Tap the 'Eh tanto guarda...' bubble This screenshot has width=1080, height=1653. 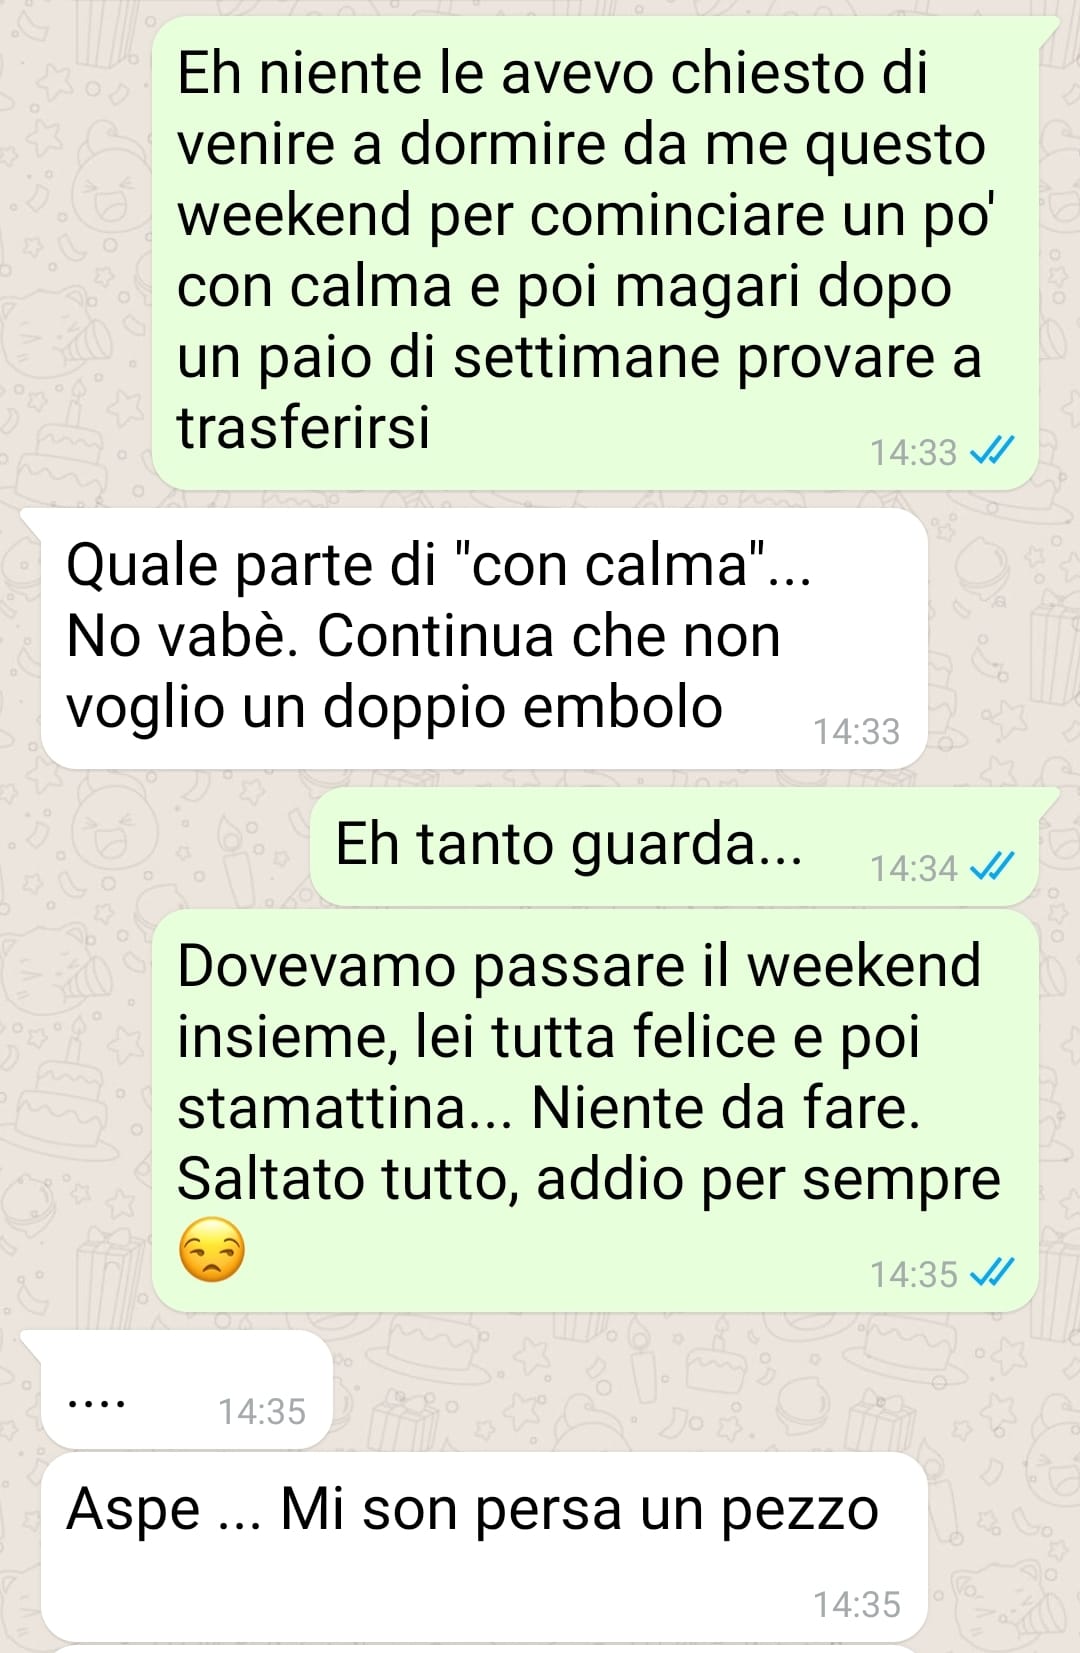pyautogui.click(x=673, y=847)
